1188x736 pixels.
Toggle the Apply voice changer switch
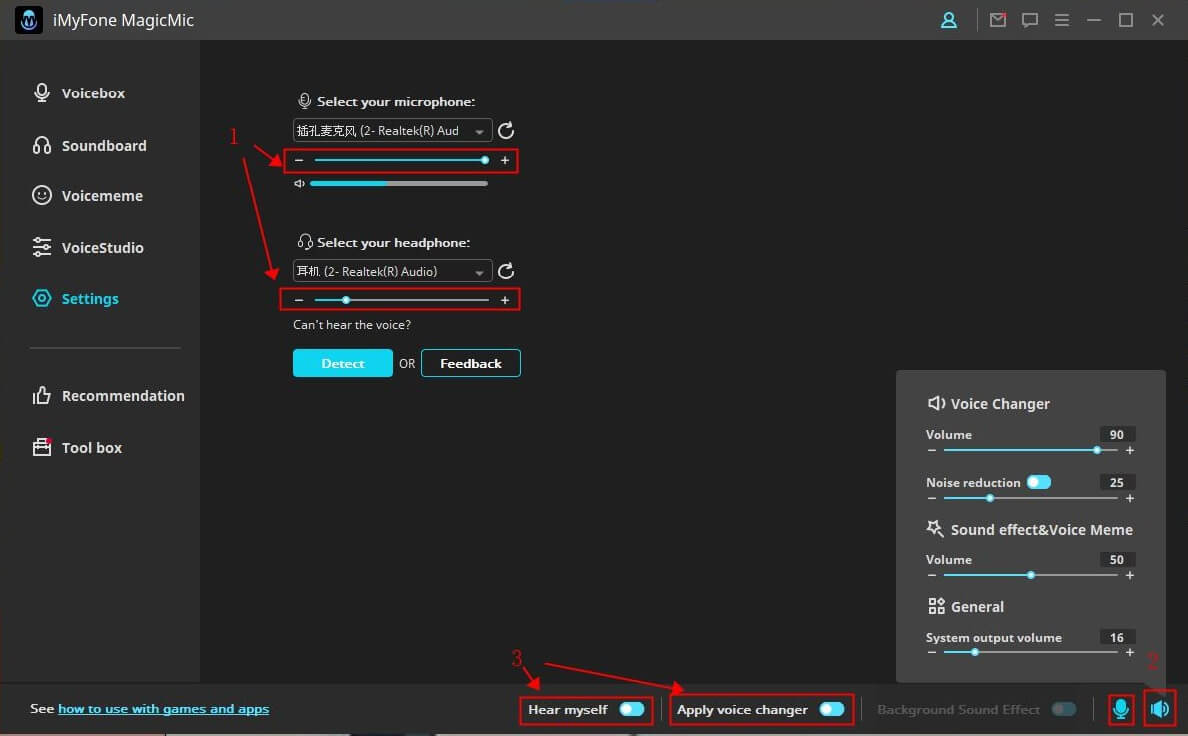coord(832,709)
